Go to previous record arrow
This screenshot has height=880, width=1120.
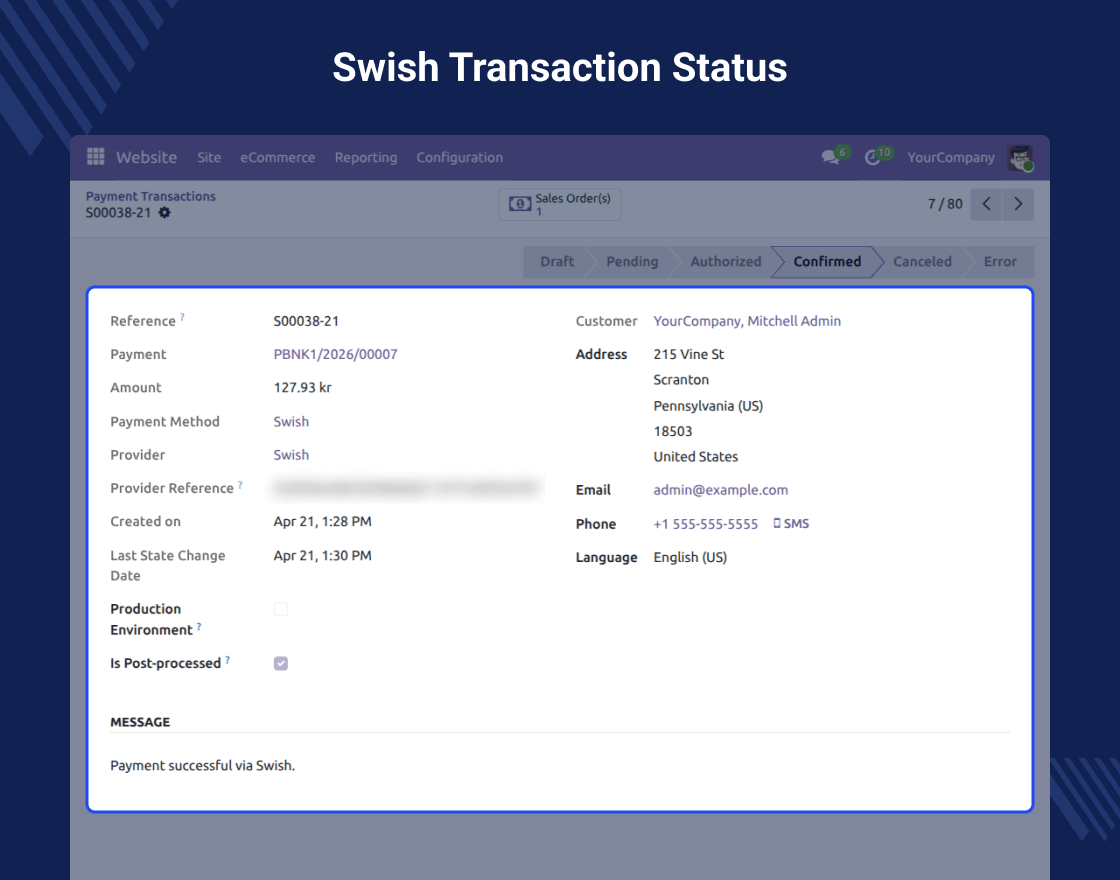tap(986, 204)
